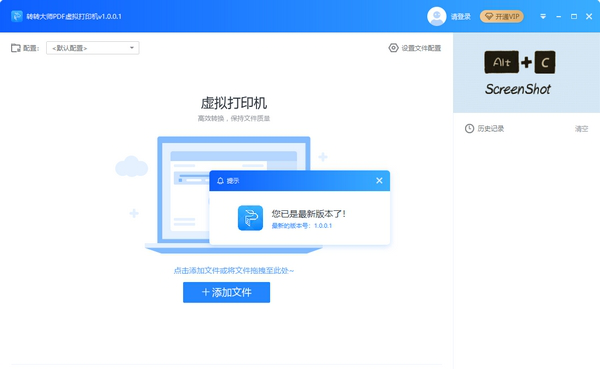Expand the <默认配置> configuration dropdown
Screen dimensions: 600x383
(x=93, y=48)
